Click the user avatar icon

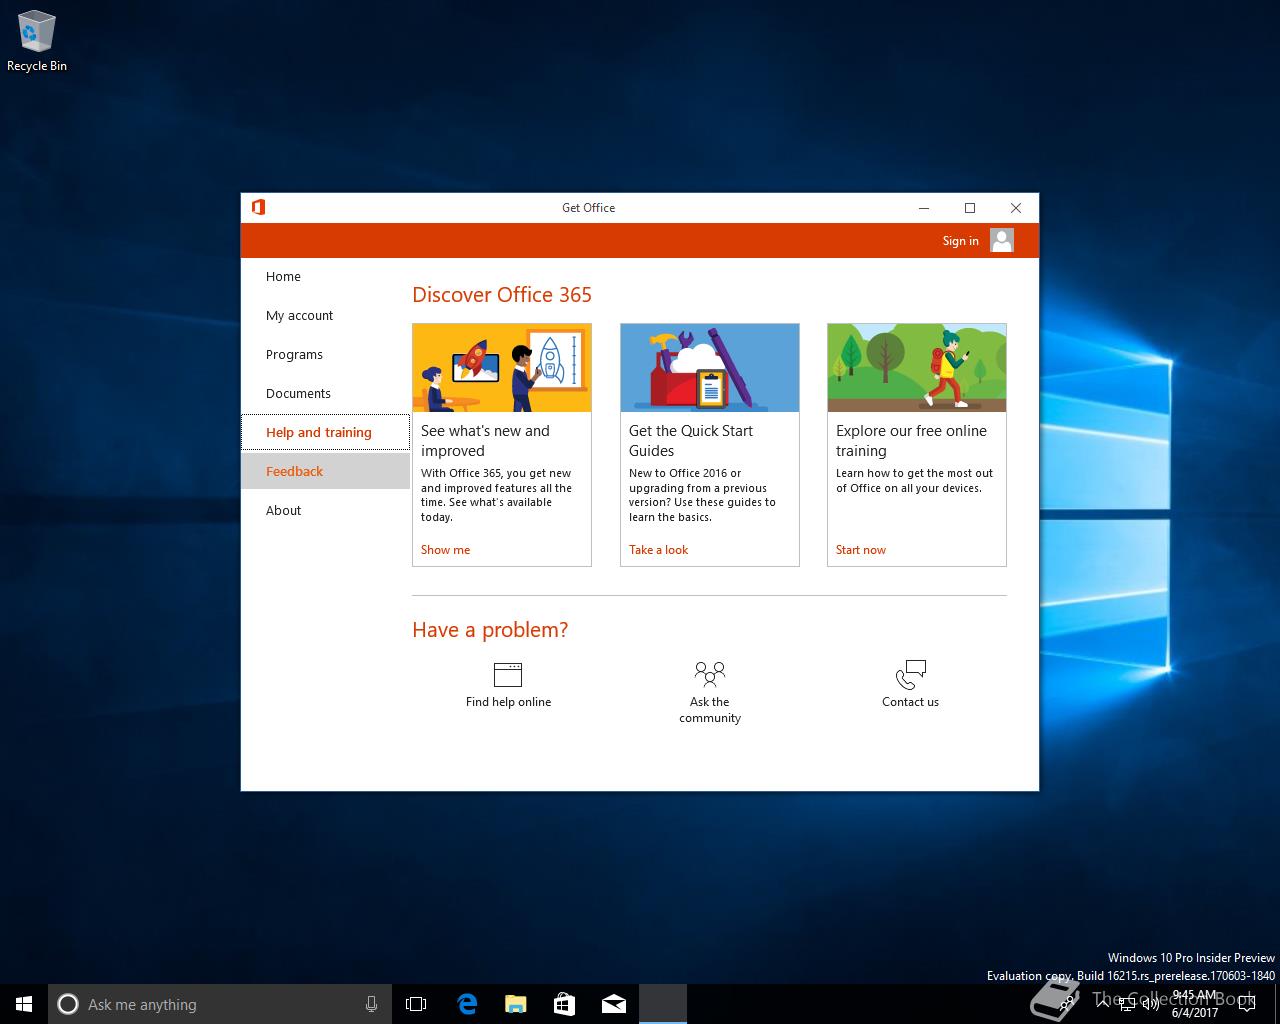[x=1002, y=240]
